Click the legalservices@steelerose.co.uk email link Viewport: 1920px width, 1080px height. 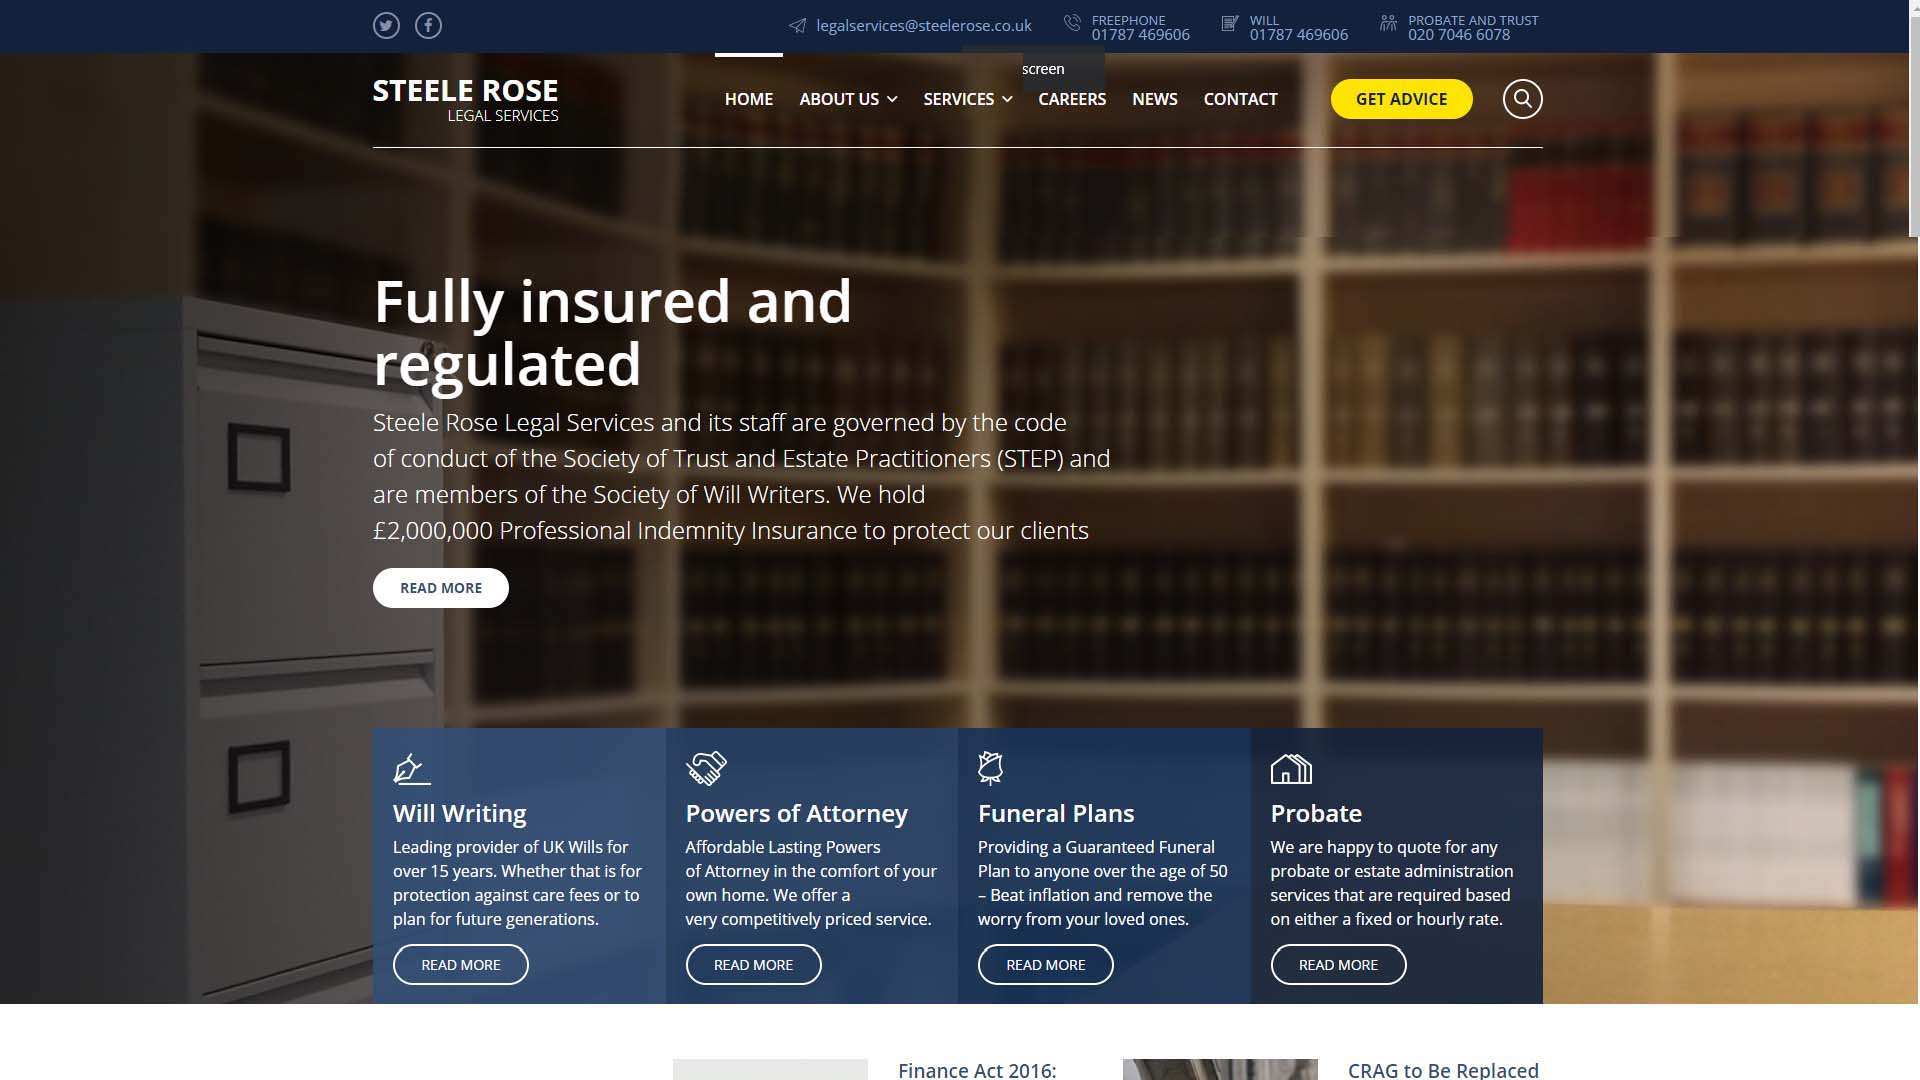tap(923, 26)
